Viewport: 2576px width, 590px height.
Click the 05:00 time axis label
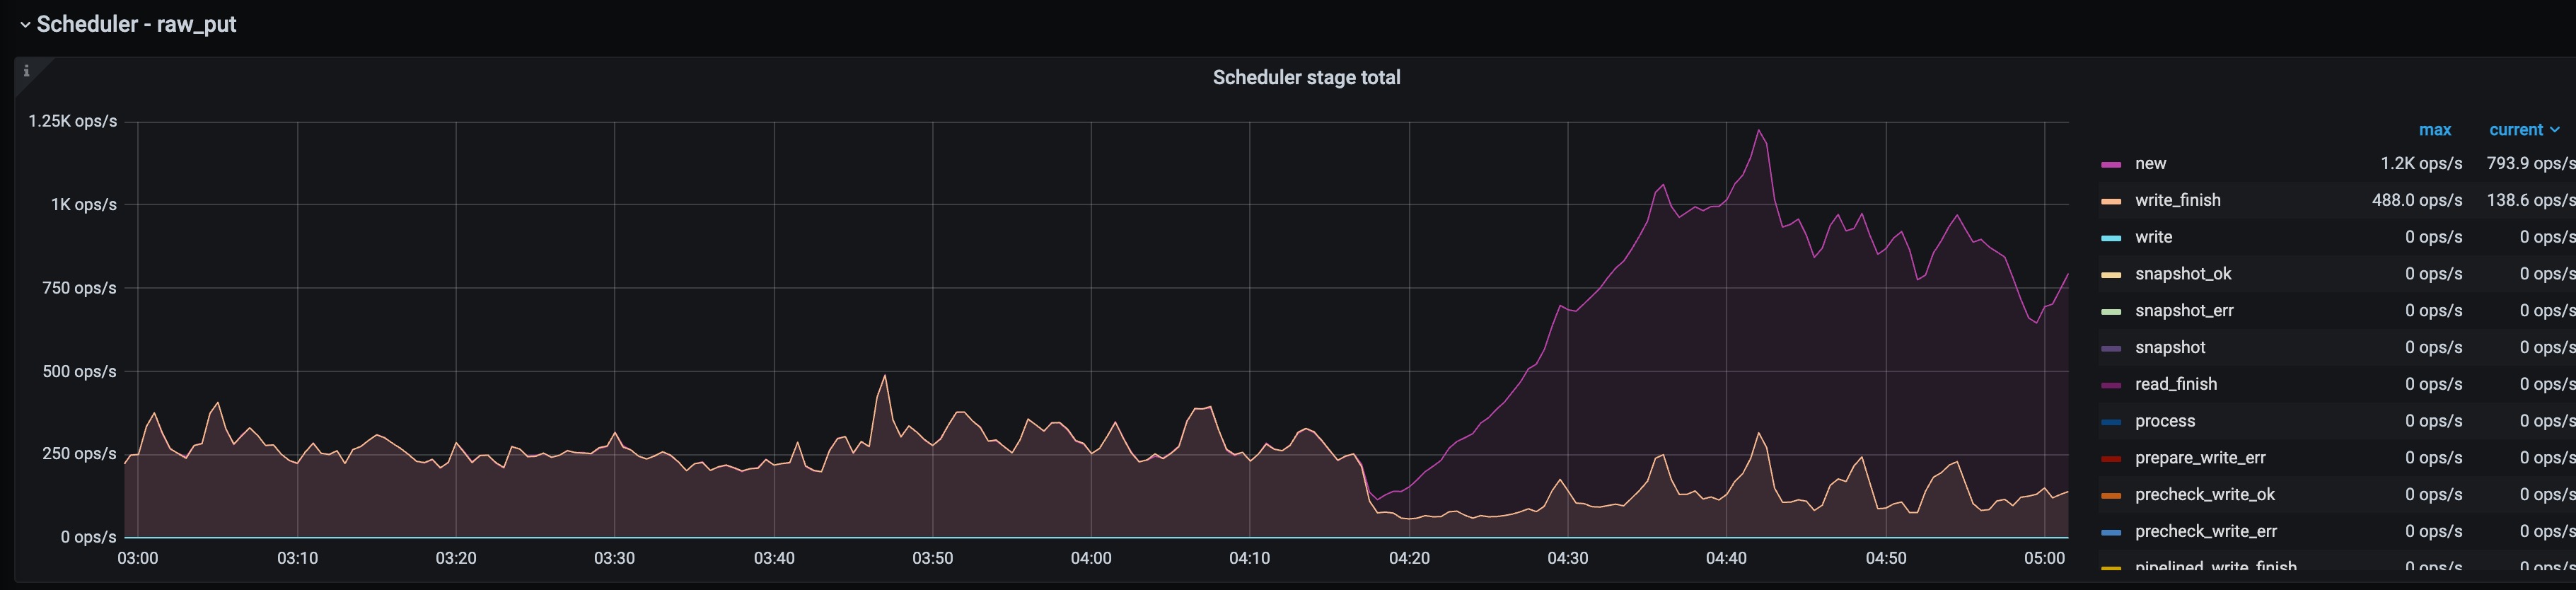2044,558
